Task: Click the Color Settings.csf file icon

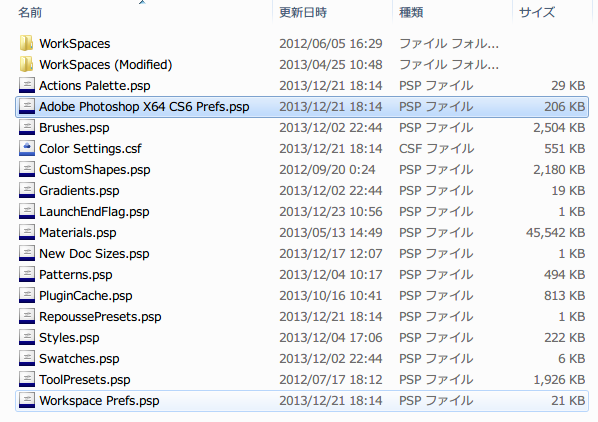Action: pyautogui.click(x=27, y=148)
